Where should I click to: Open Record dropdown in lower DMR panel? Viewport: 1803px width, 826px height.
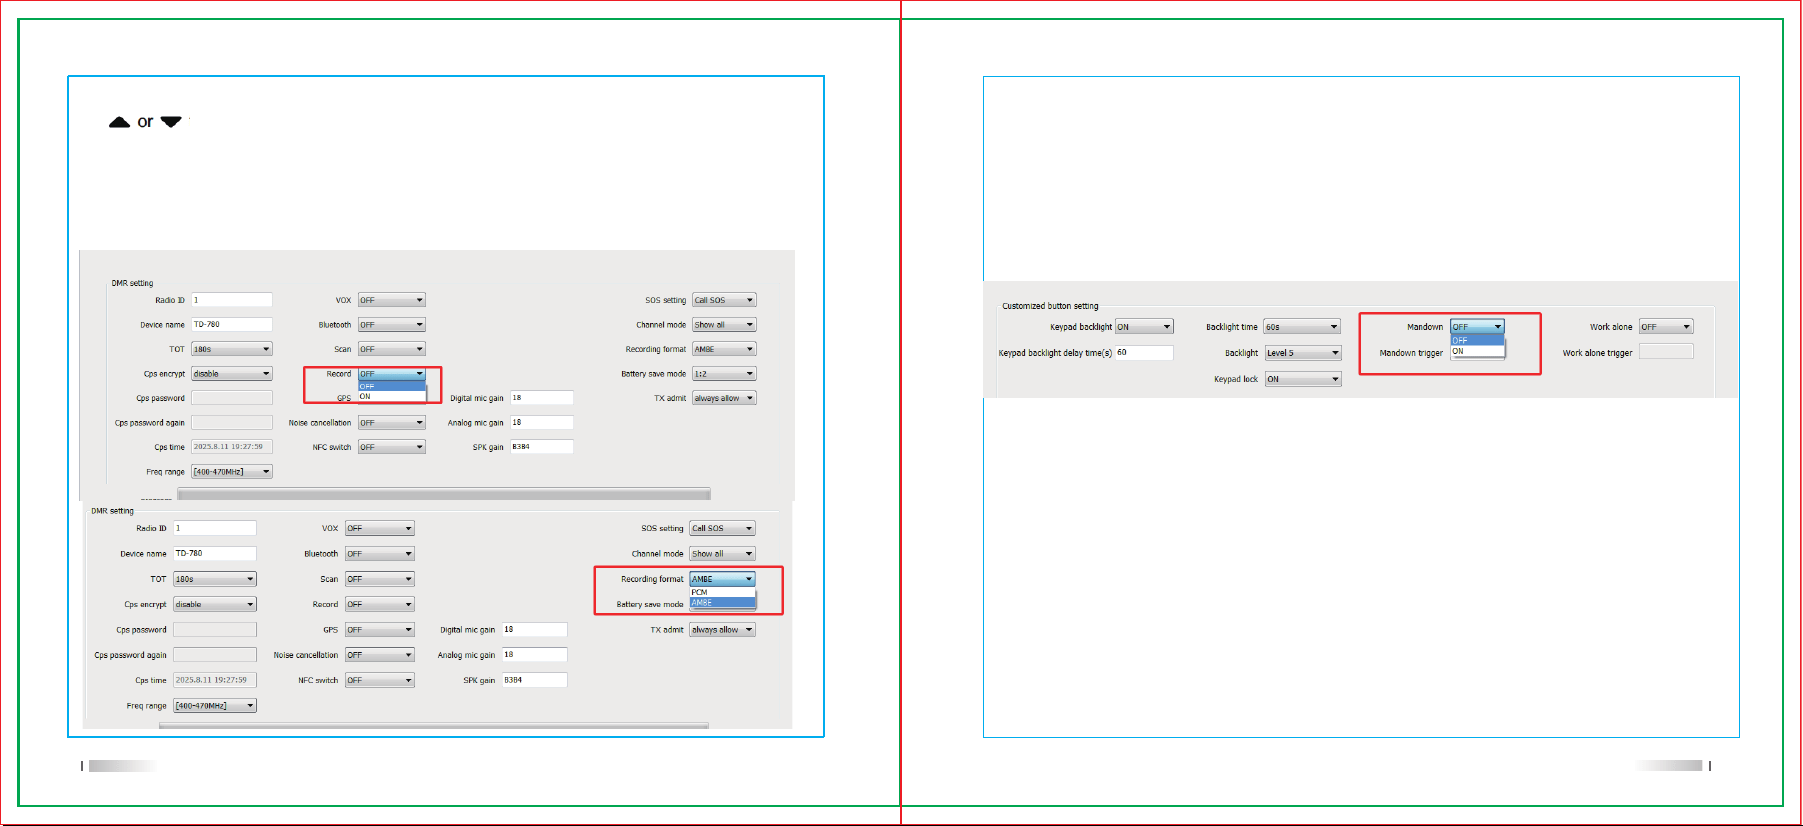point(380,604)
